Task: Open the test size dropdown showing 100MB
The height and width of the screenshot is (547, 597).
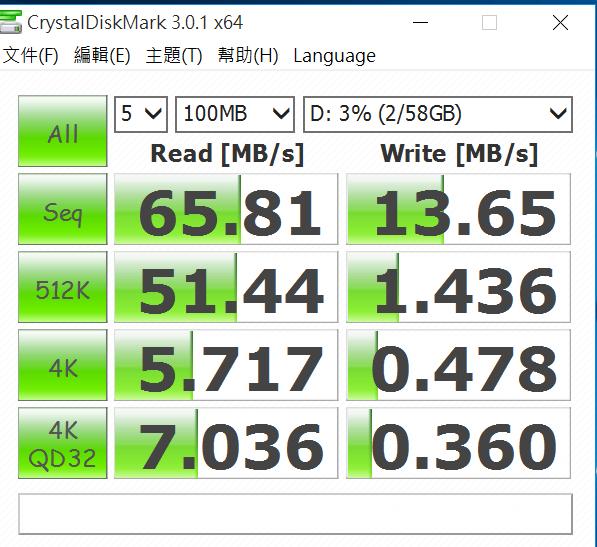Action: click(x=235, y=114)
